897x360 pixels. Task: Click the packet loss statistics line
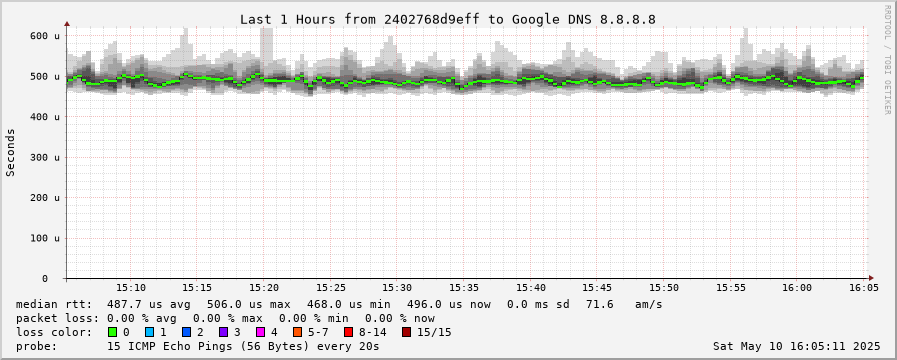click(x=225, y=318)
